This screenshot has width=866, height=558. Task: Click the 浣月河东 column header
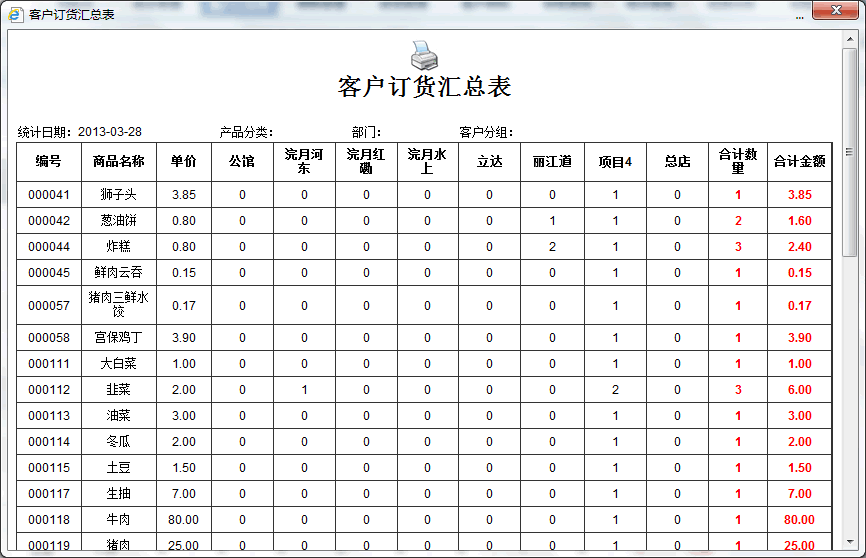click(x=304, y=161)
